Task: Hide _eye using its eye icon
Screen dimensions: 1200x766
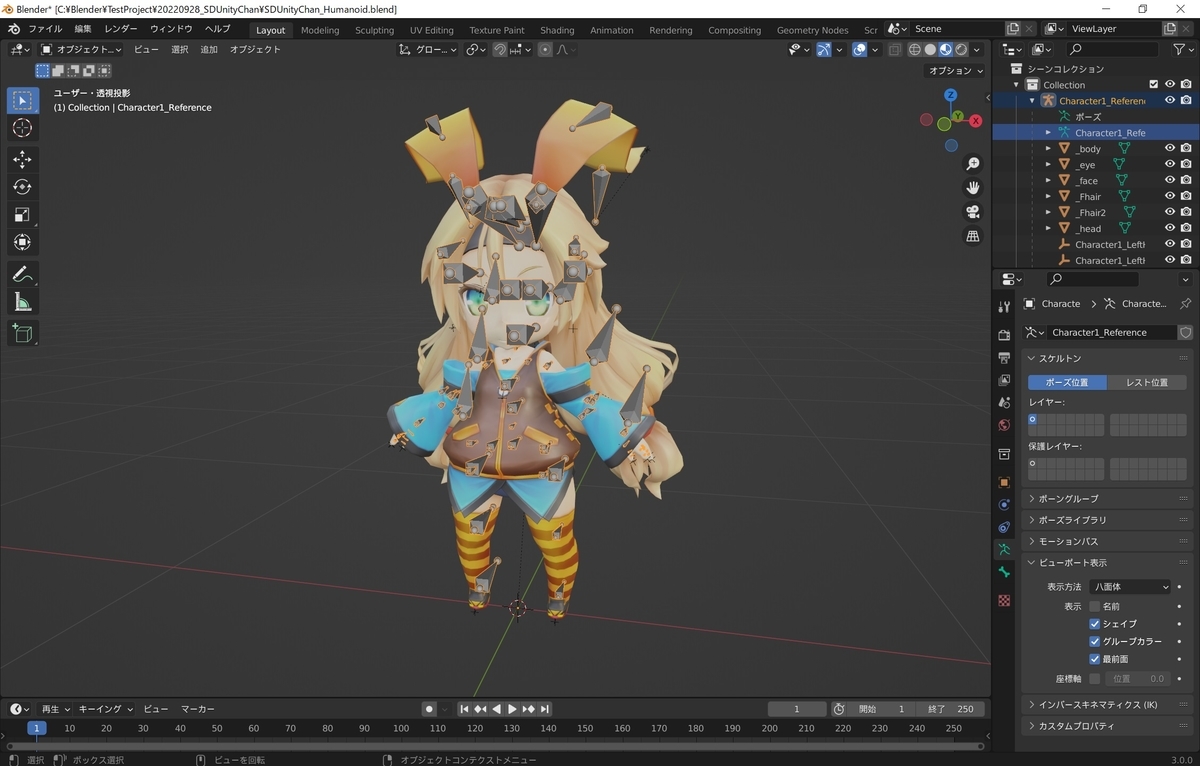Action: click(1169, 165)
